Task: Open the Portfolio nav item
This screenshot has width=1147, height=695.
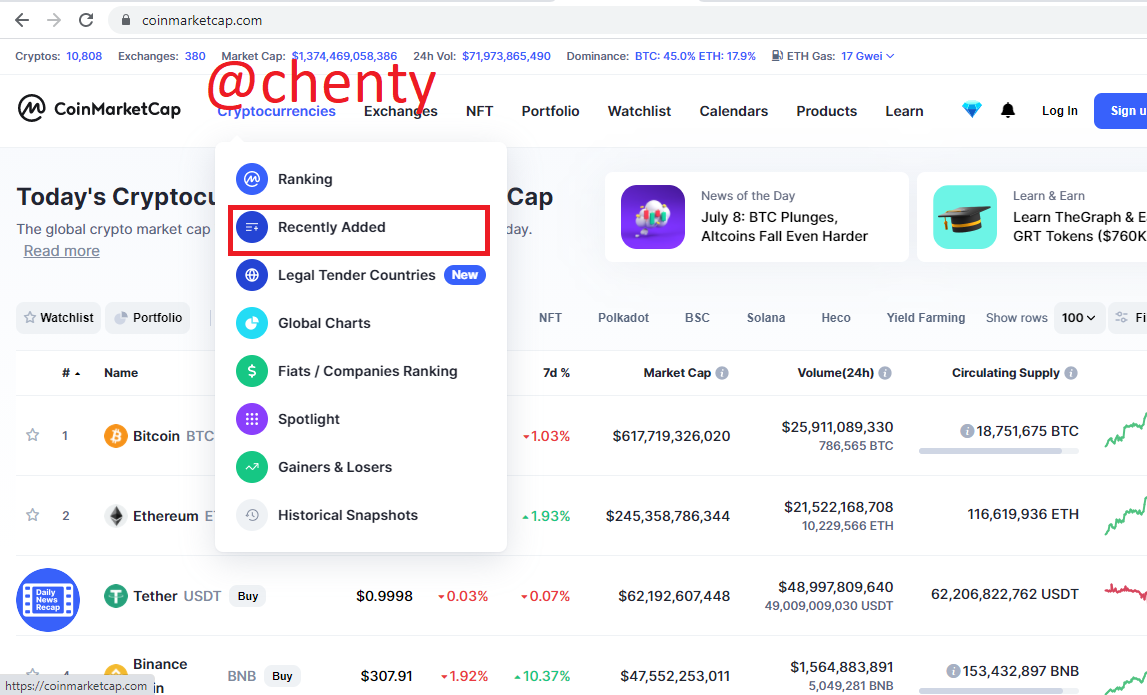Action: pyautogui.click(x=550, y=111)
